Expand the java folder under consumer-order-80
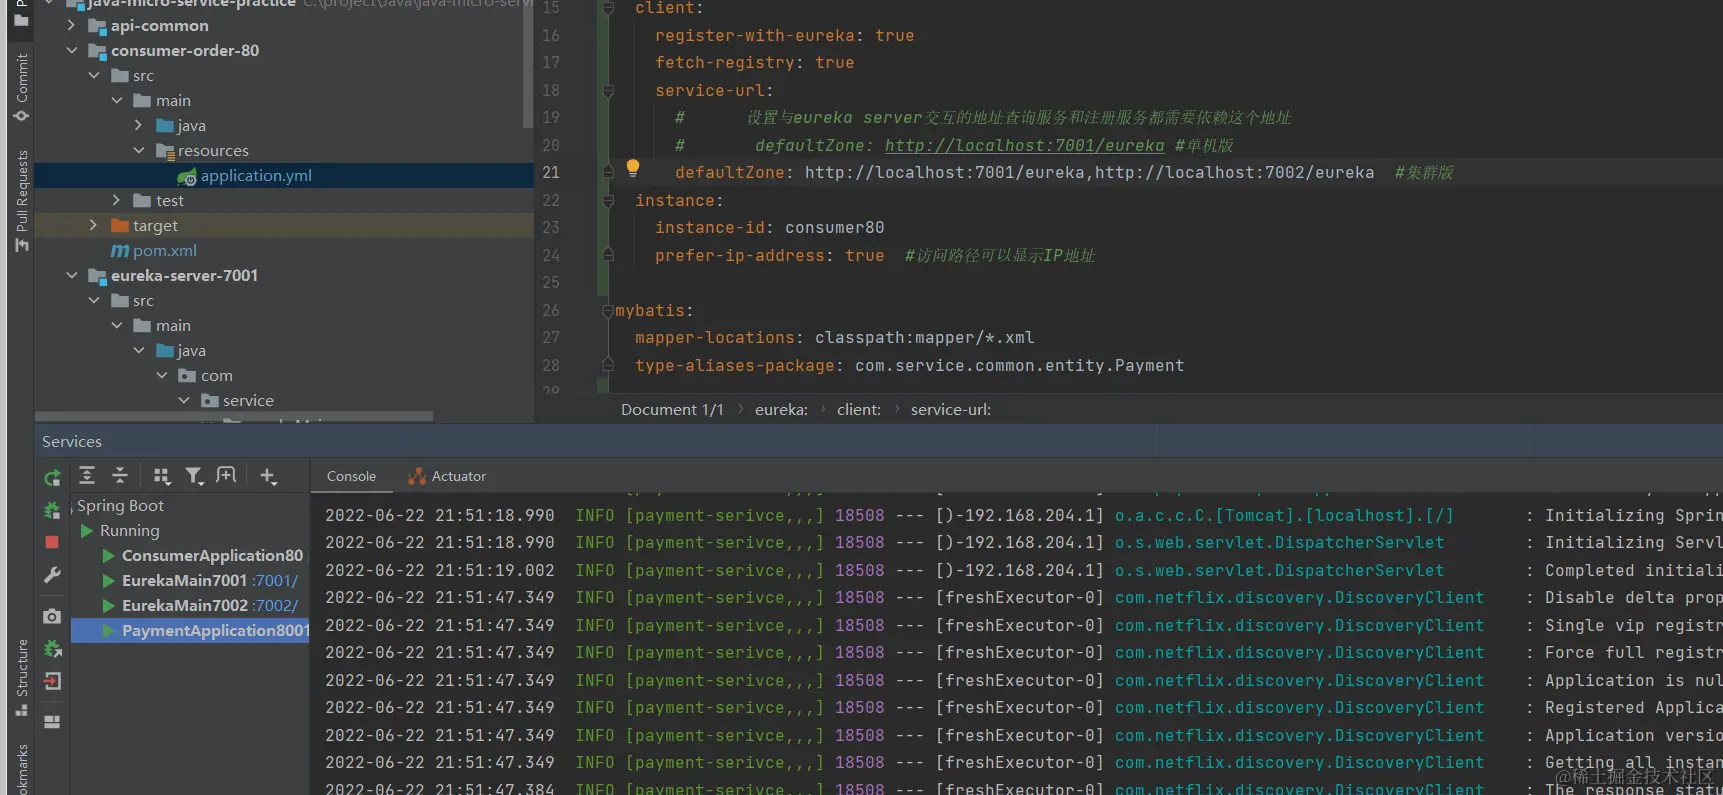The width and height of the screenshot is (1723, 795). point(139,126)
